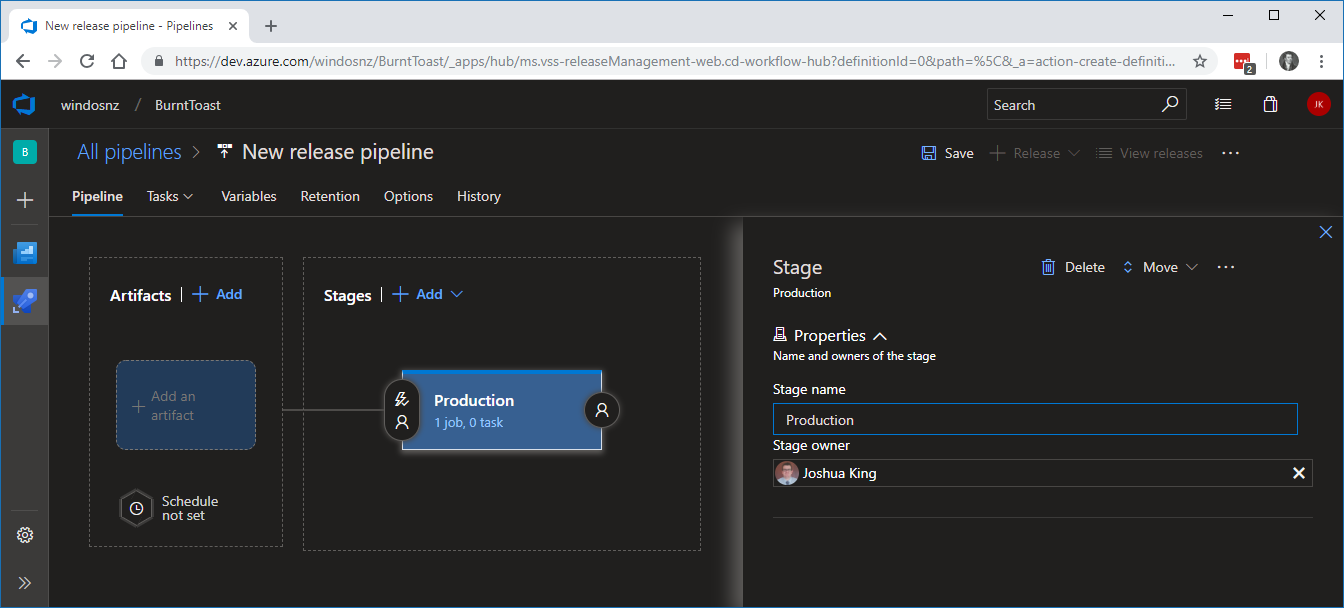
Task: Bookmark this page with star icon
Action: 1200,61
